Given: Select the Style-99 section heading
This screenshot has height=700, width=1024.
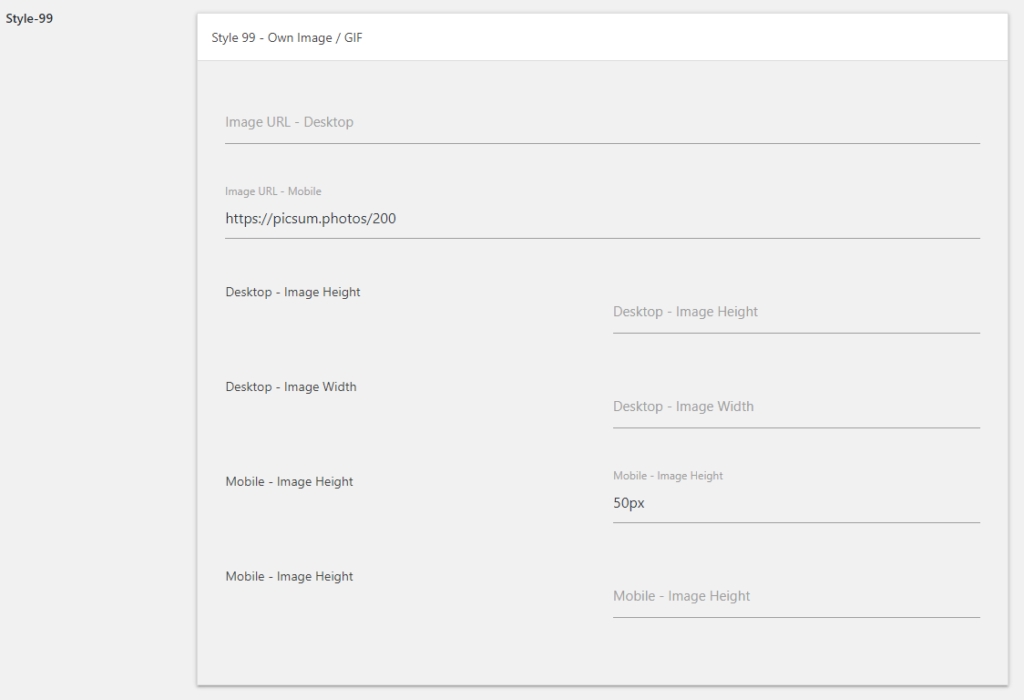Looking at the screenshot, I should 29,18.
